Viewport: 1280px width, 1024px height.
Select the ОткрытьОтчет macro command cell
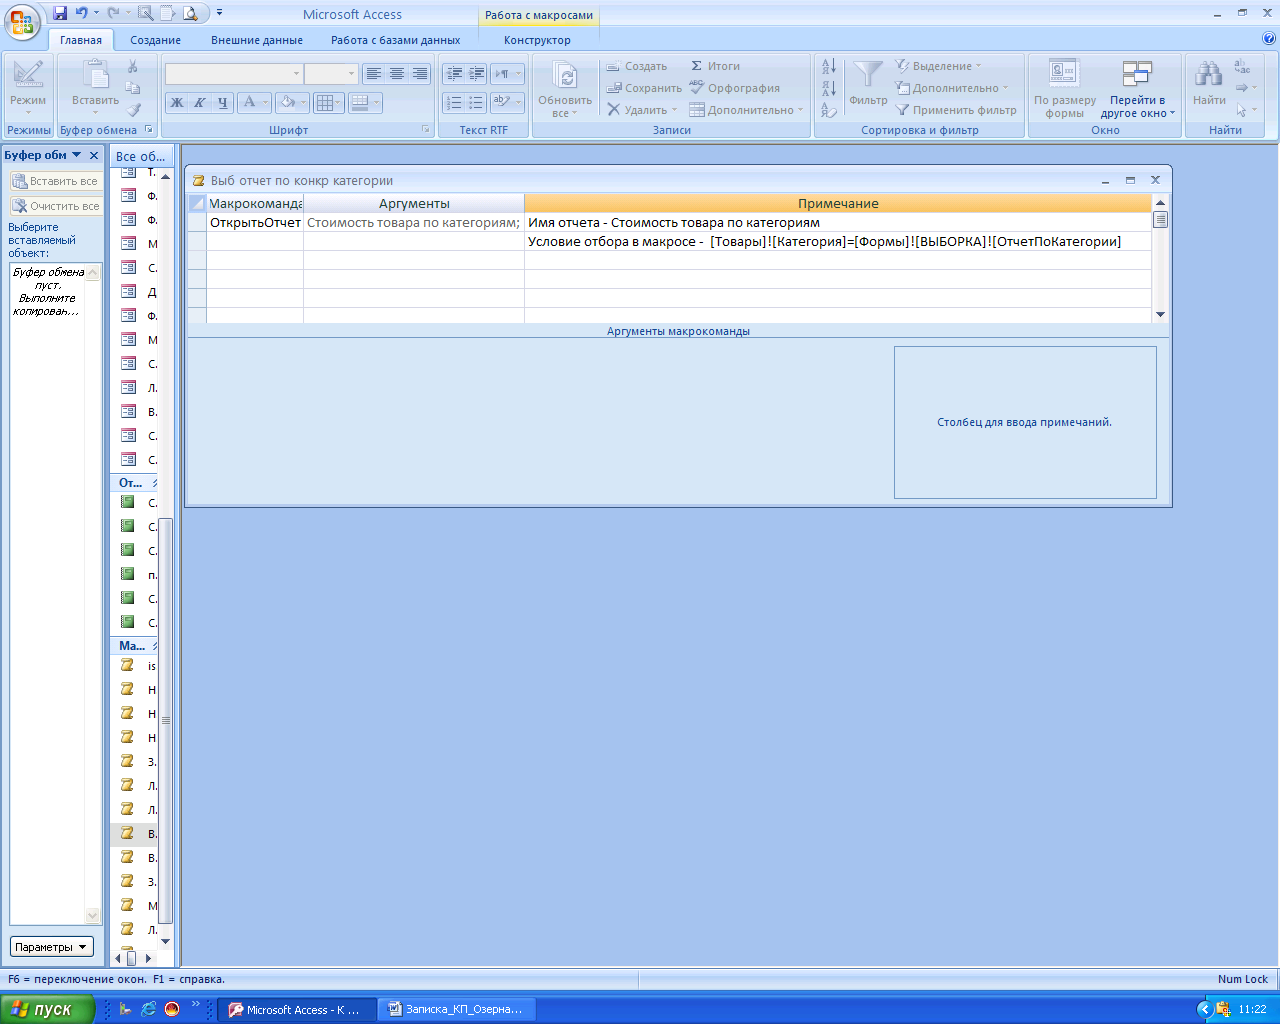pos(255,223)
